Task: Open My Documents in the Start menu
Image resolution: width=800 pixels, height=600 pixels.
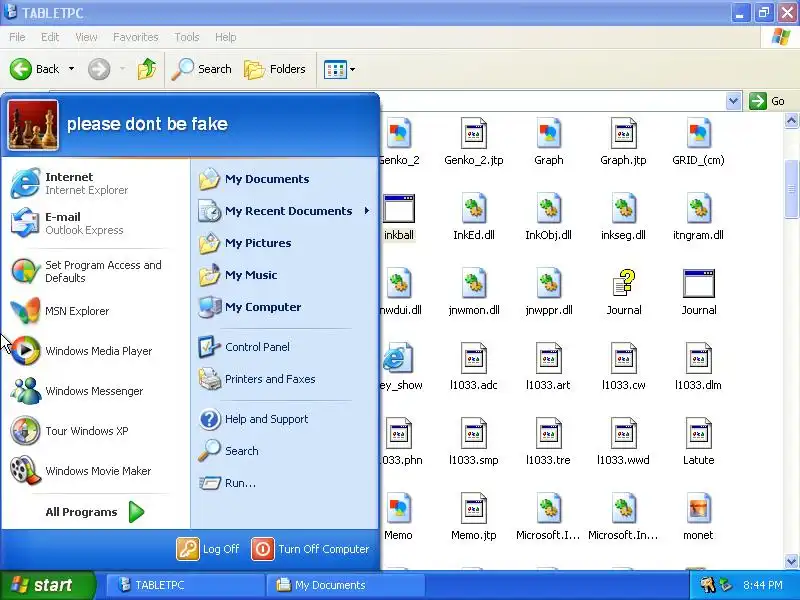Action: [254, 179]
